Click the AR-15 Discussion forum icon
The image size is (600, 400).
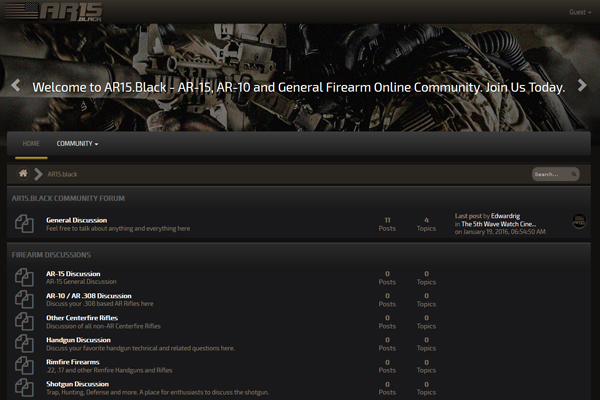click(x=24, y=278)
